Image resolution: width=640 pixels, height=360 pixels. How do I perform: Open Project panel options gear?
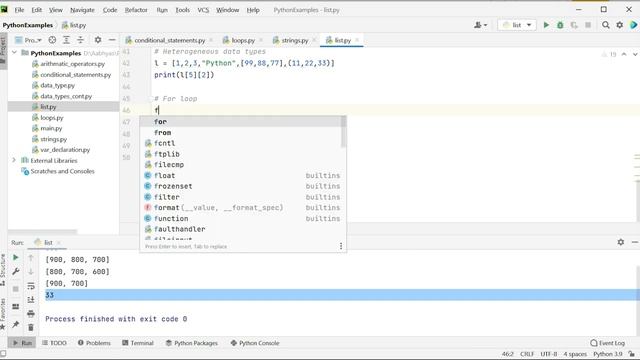98,40
